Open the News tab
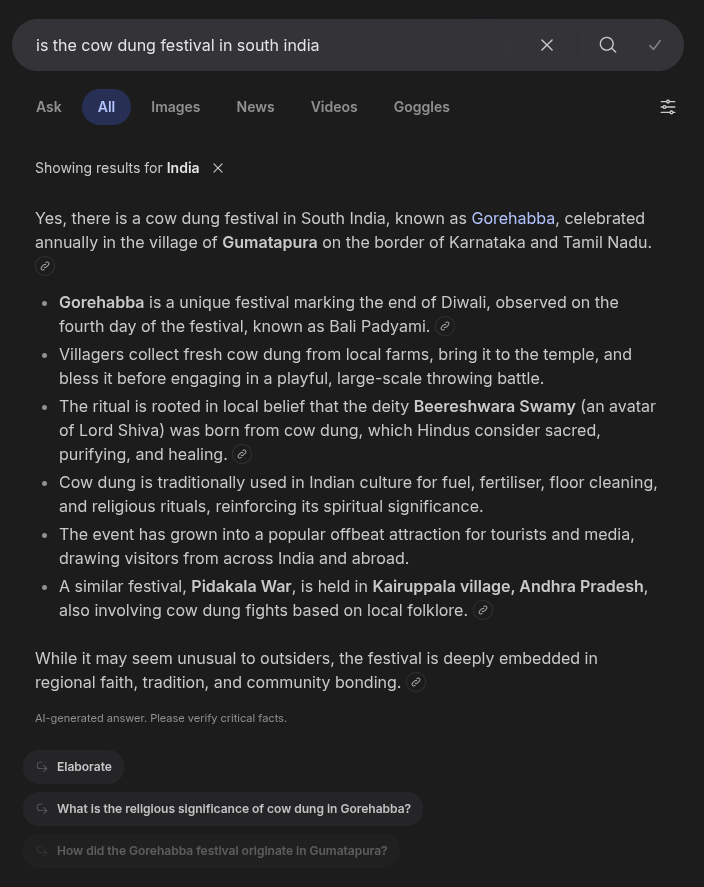 click(x=255, y=107)
